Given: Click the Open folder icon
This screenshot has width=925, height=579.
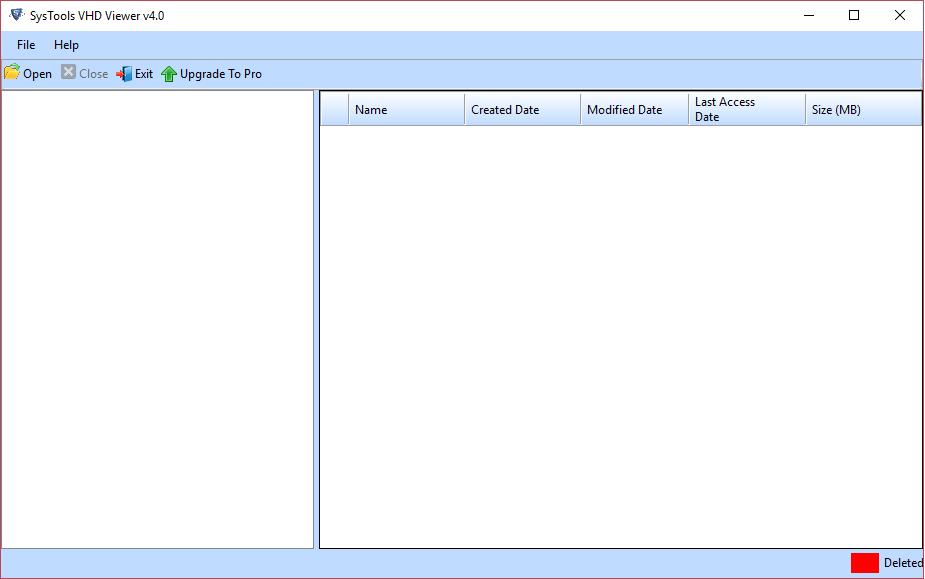Looking at the screenshot, I should pyautogui.click(x=12, y=73).
